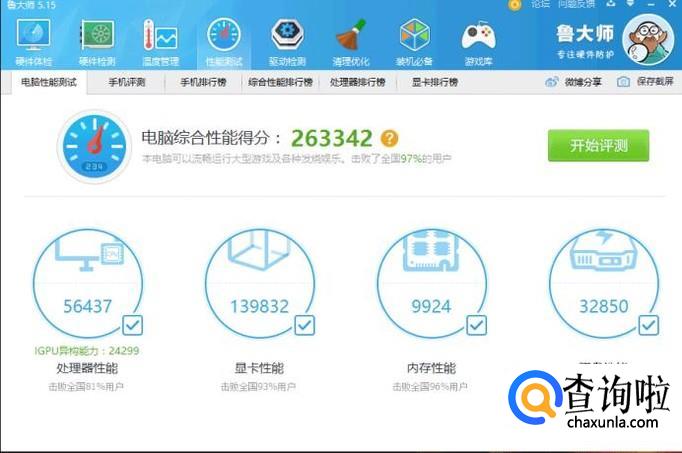682x453 pixels.
Task: Toggle the checkbox for 内存性能 test
Action: (x=476, y=325)
